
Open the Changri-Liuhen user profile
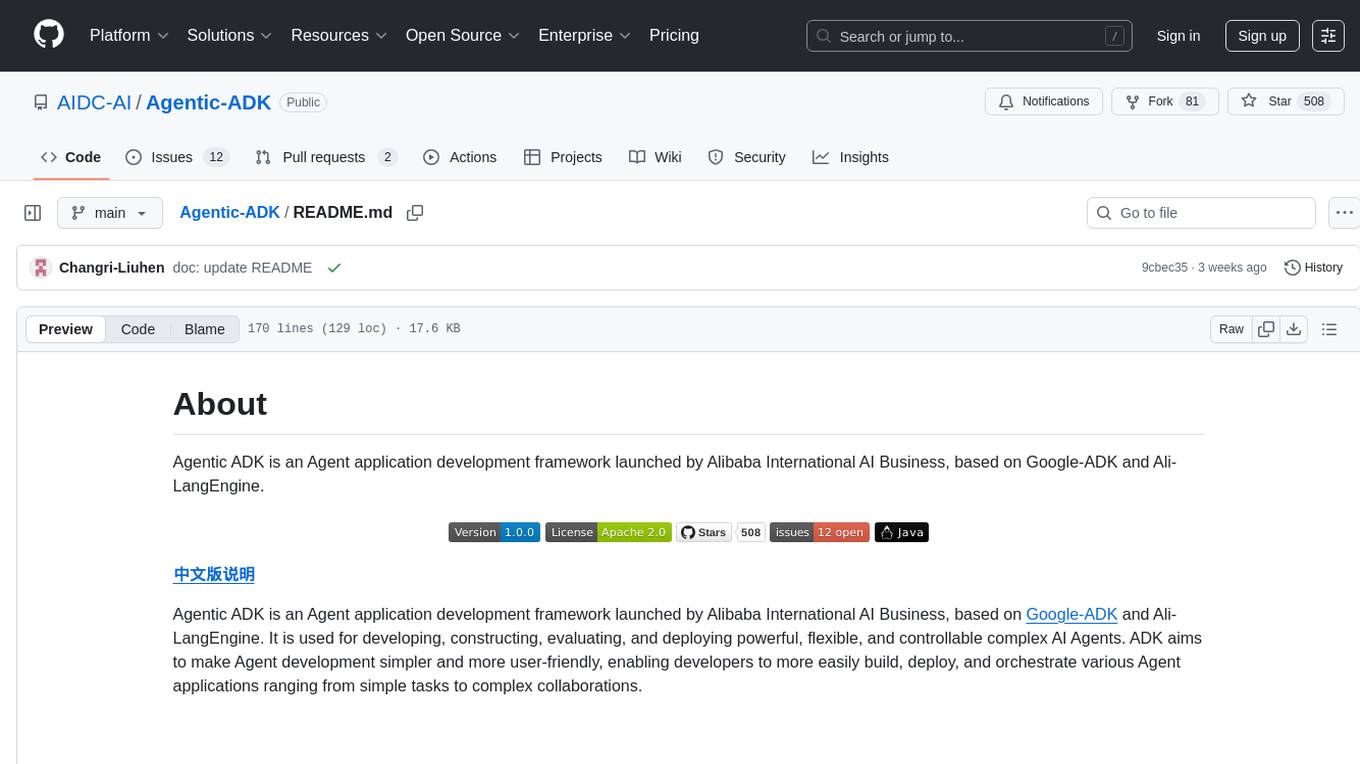click(111, 268)
